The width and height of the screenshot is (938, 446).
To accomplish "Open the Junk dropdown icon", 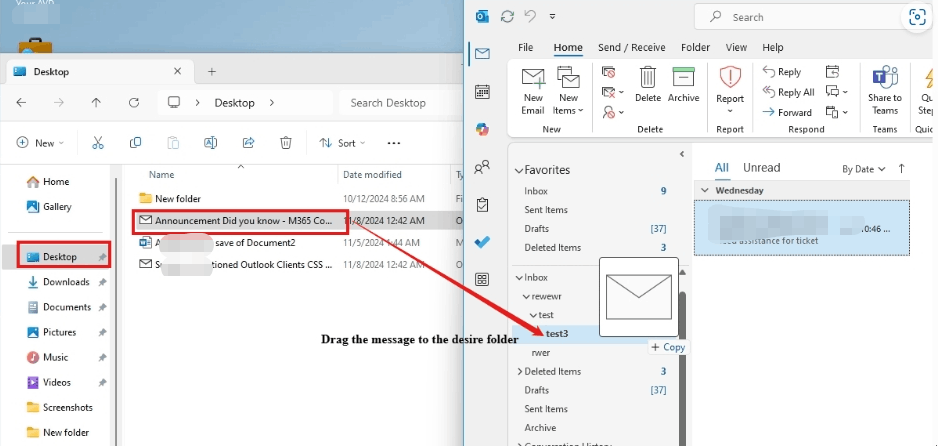I will click(x=613, y=112).
